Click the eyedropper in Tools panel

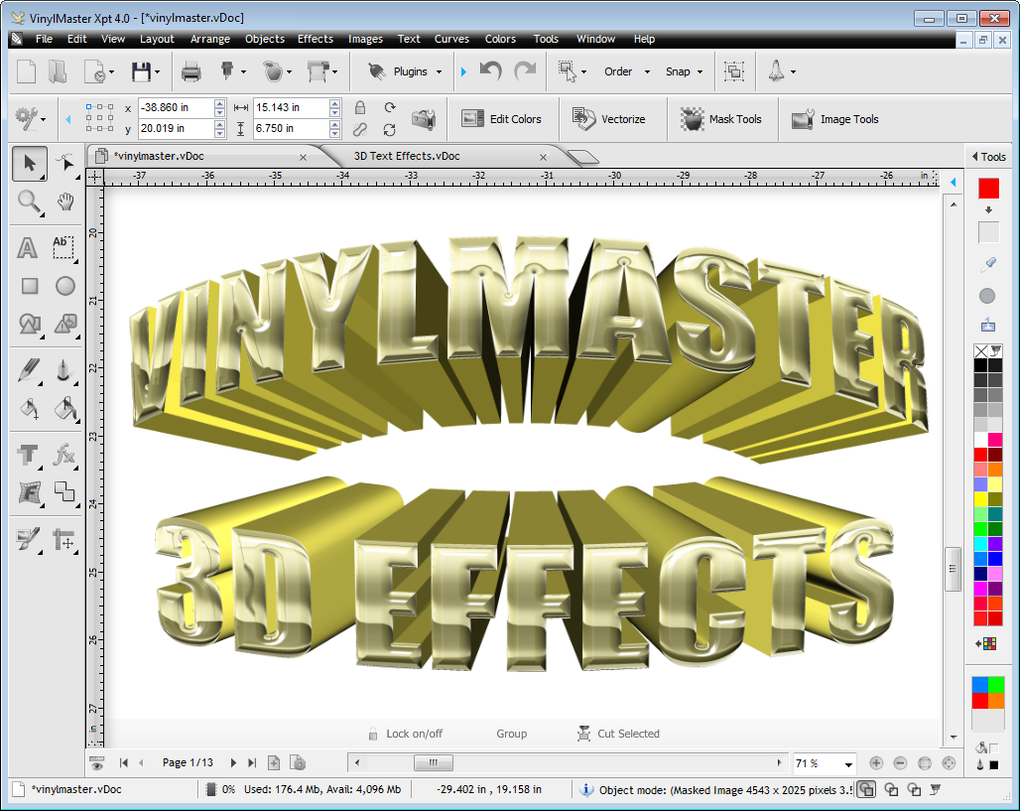988,264
